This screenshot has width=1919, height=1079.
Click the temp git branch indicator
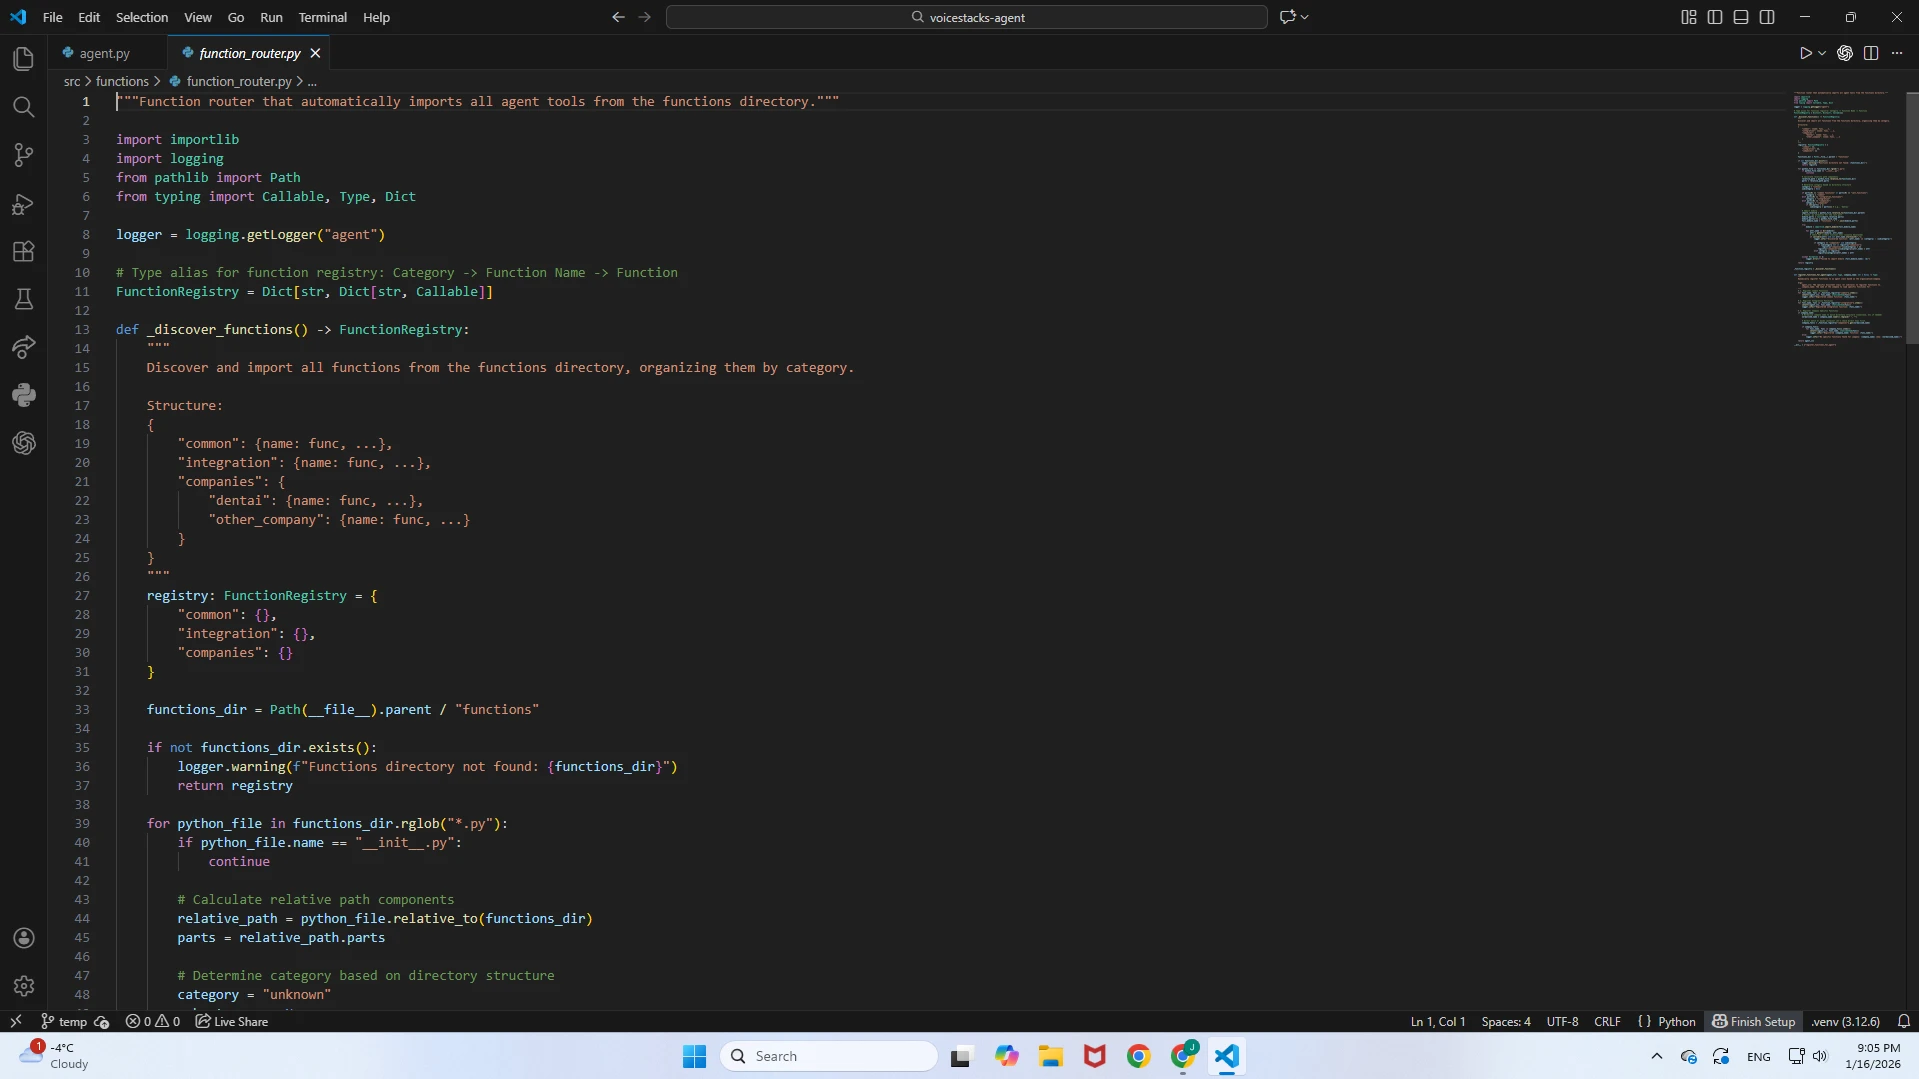(64, 1021)
